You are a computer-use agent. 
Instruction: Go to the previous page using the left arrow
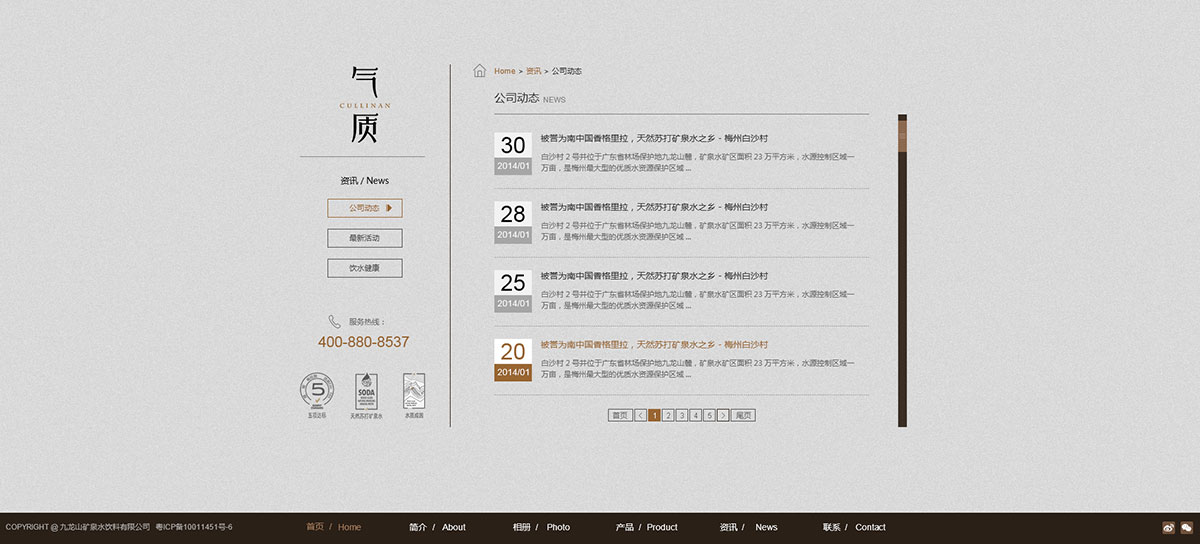point(640,415)
